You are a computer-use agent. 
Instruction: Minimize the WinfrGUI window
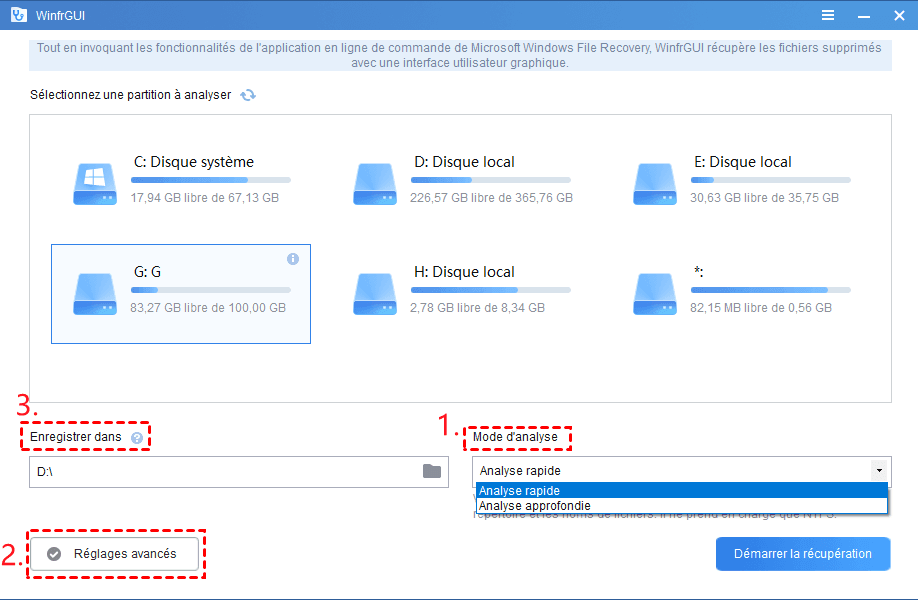[x=864, y=16]
